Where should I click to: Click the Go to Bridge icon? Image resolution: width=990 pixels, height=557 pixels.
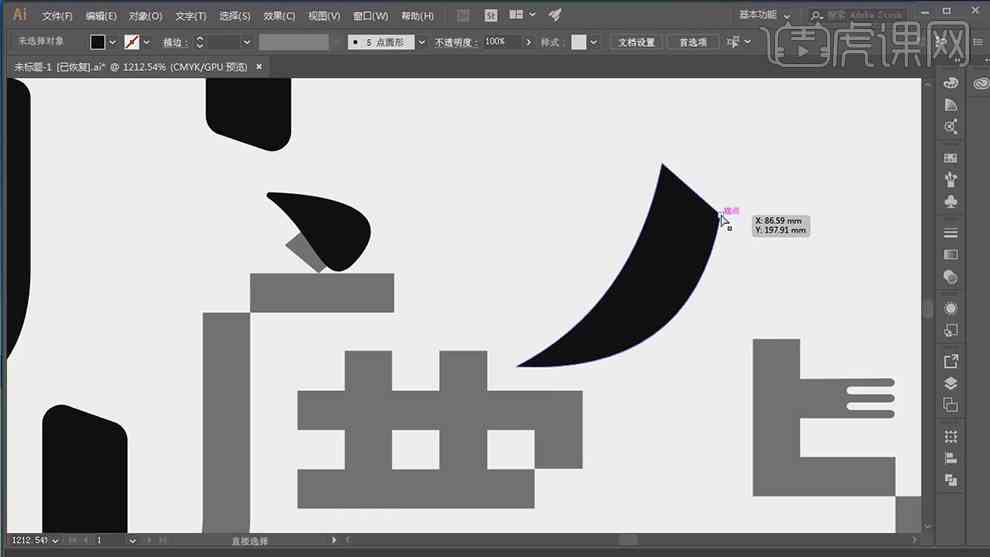pyautogui.click(x=463, y=15)
